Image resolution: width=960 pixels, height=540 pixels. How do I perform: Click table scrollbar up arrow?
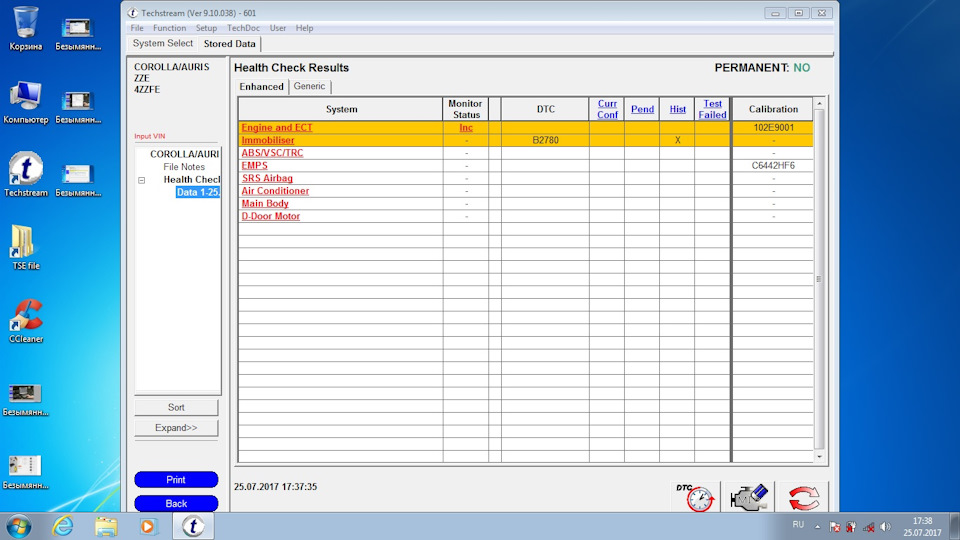click(820, 103)
